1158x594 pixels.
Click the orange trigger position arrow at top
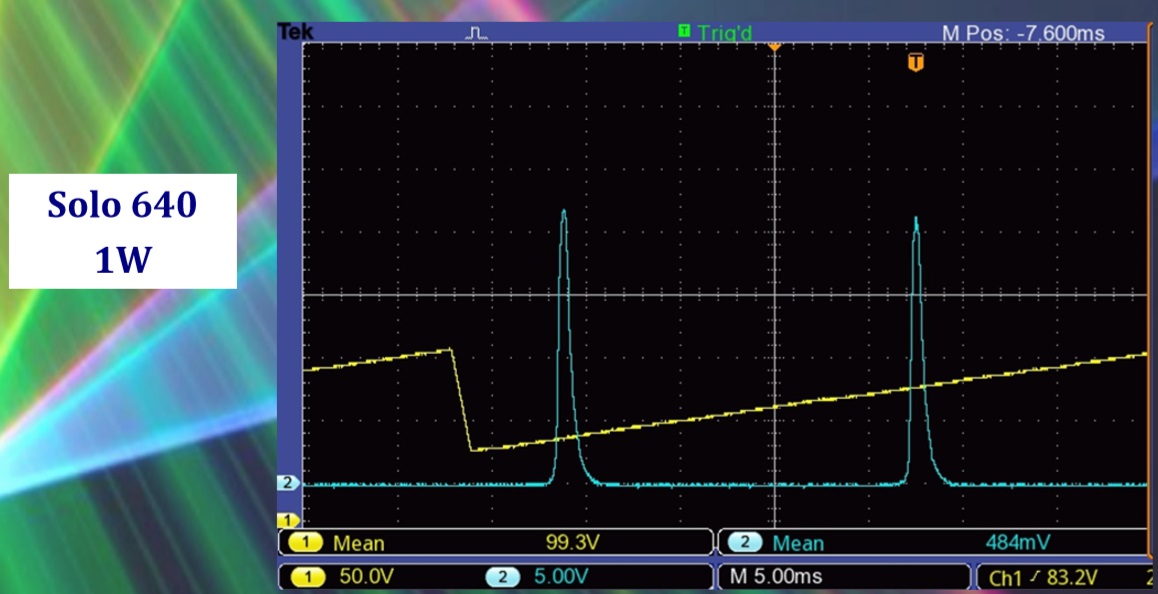(x=773, y=47)
